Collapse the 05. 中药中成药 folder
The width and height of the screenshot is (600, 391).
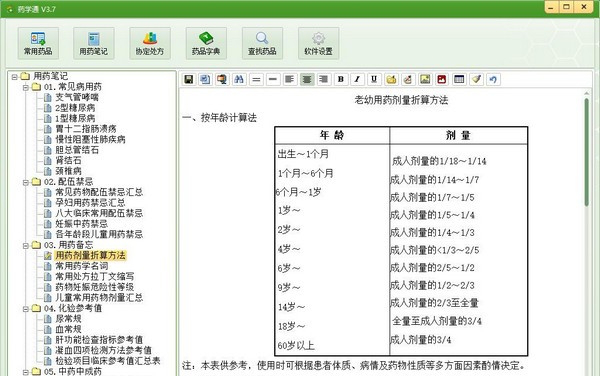pyautogui.click(x=26, y=371)
